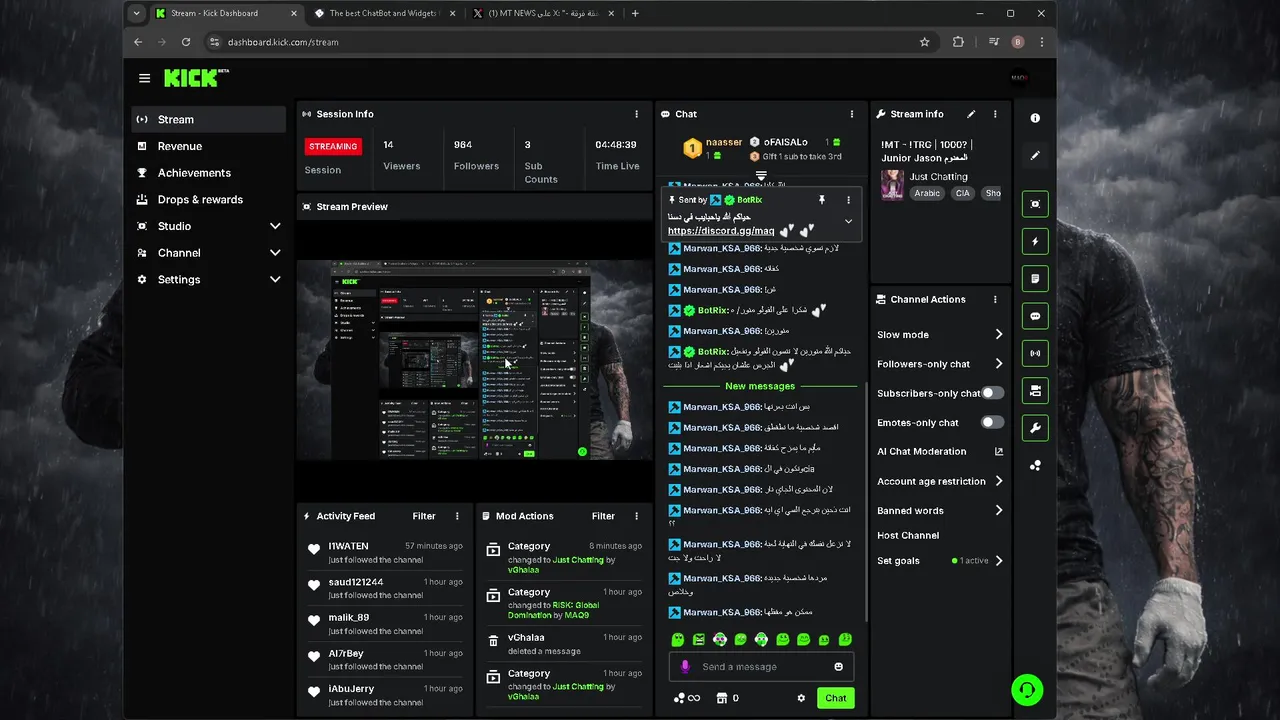Reload the page with the browser refresh button
This screenshot has width=1280, height=720.
click(x=186, y=42)
